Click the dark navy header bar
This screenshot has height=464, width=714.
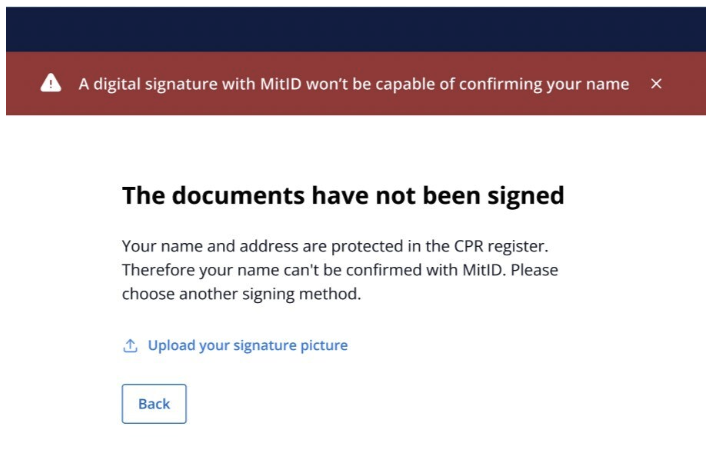coord(356,29)
